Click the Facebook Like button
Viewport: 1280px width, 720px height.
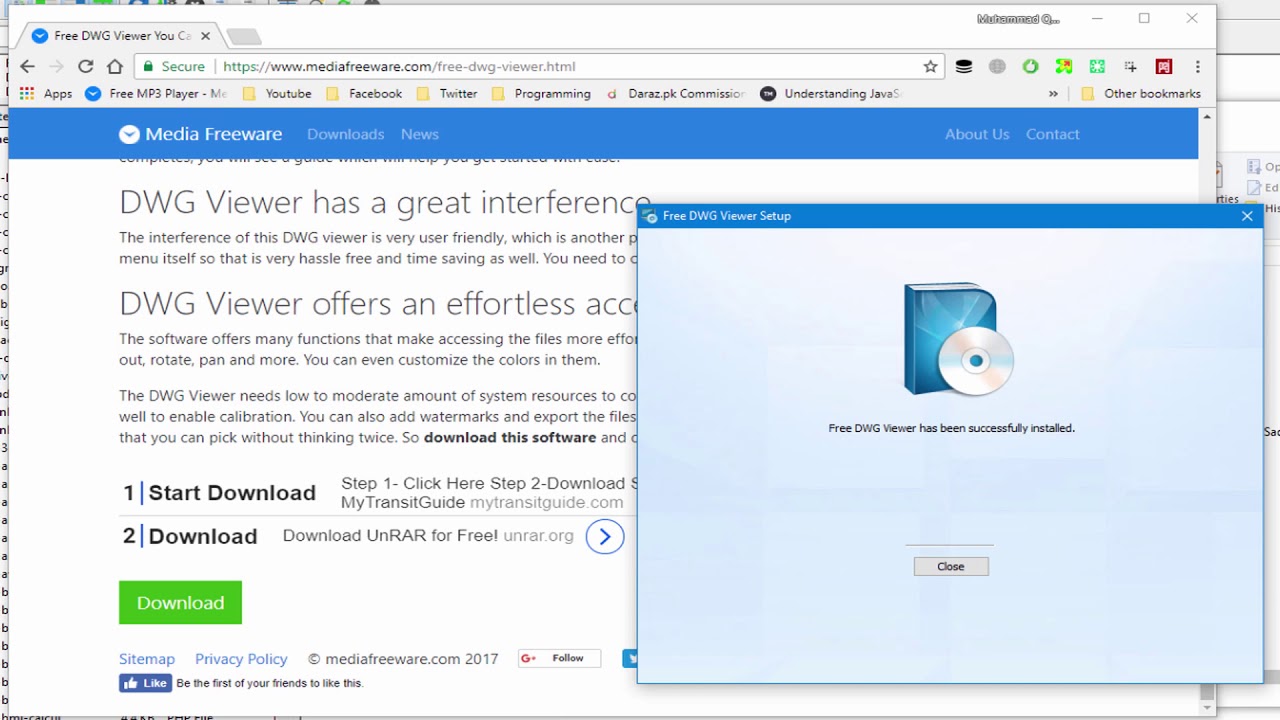[x=145, y=683]
